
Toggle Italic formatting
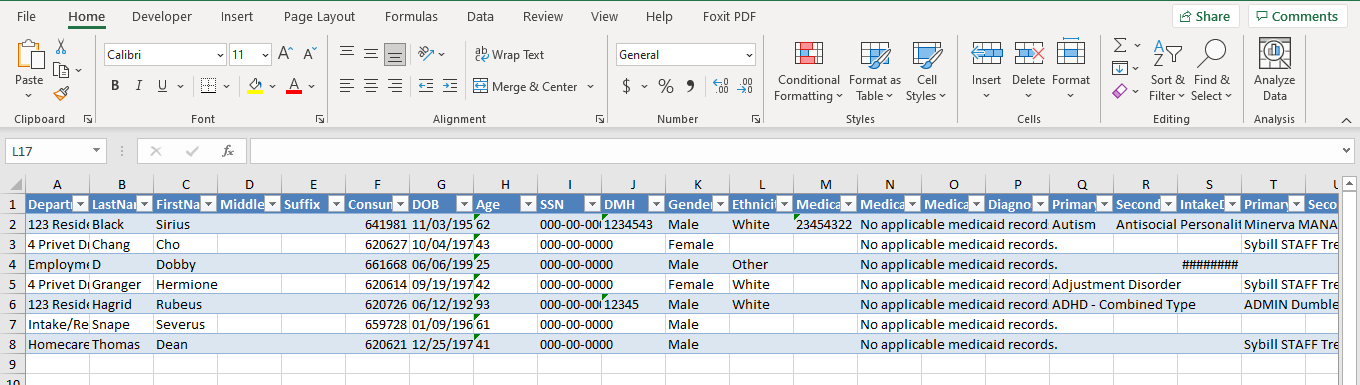139,86
